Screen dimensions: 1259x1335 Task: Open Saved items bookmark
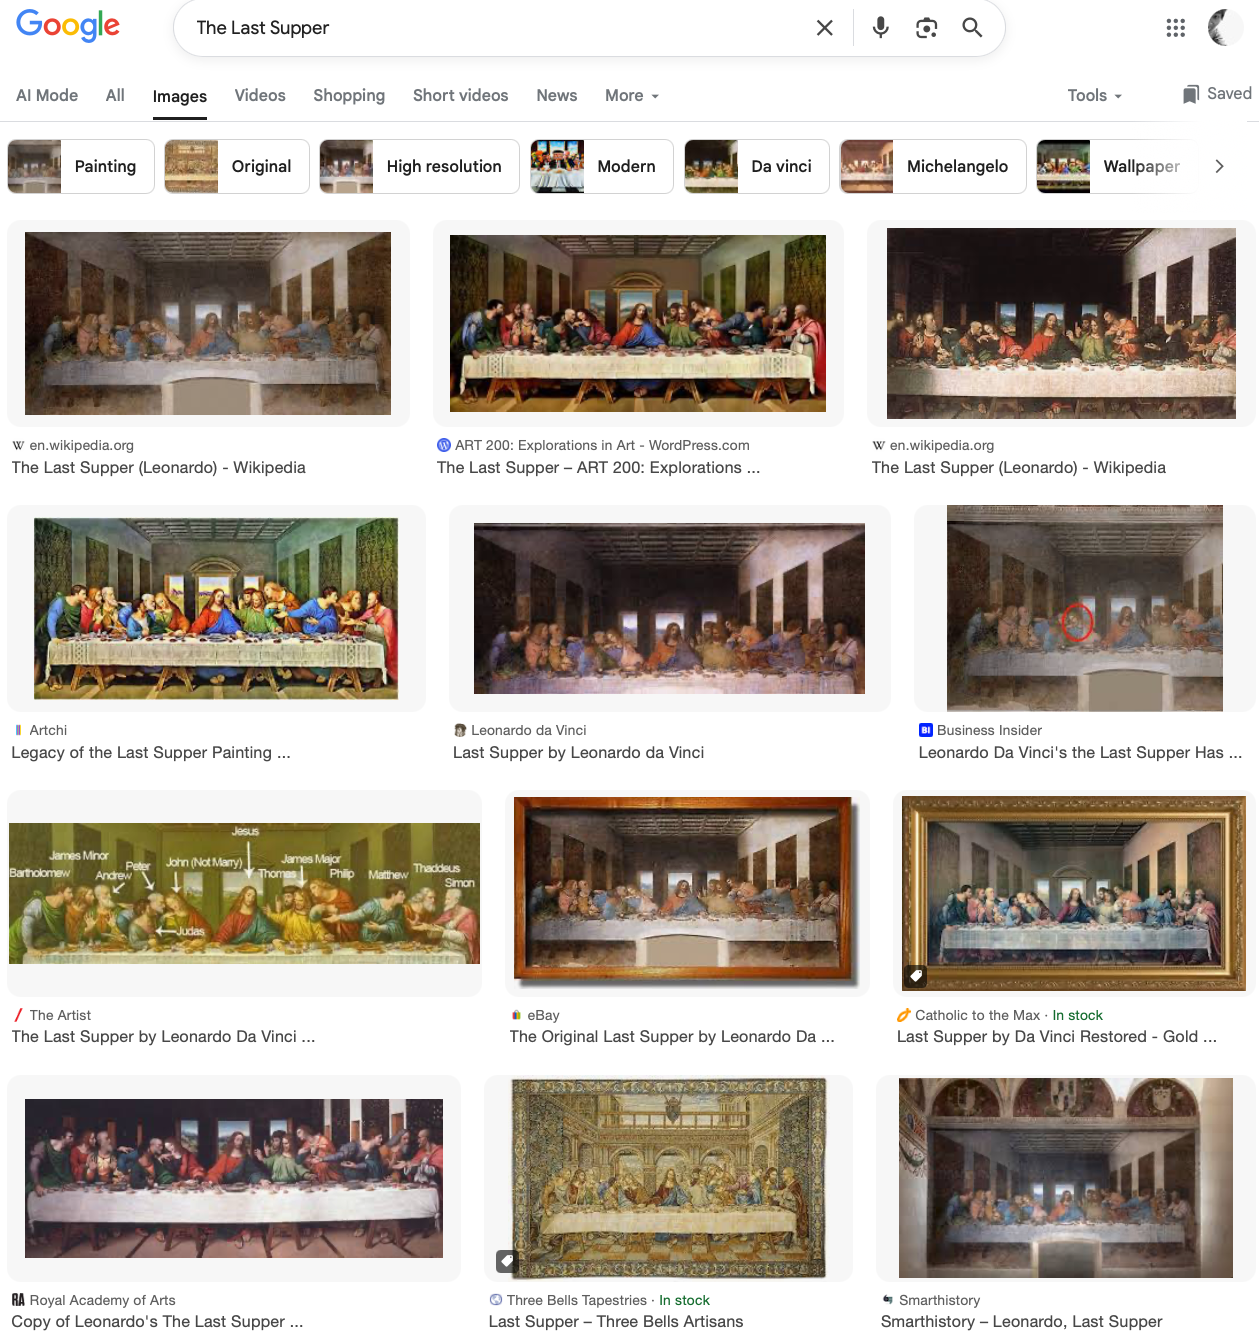pyautogui.click(x=1217, y=94)
